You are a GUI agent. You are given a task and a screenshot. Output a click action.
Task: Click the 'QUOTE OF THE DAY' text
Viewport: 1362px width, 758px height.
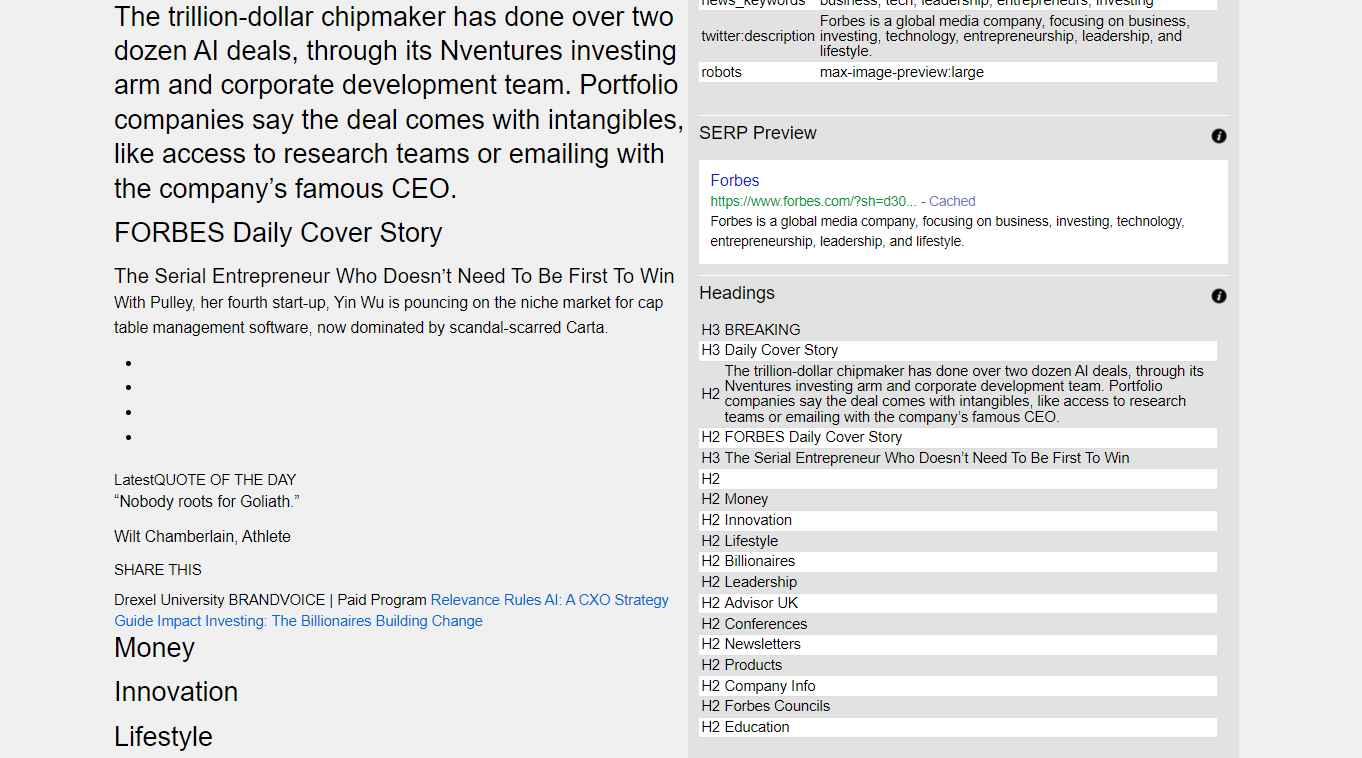coord(225,480)
